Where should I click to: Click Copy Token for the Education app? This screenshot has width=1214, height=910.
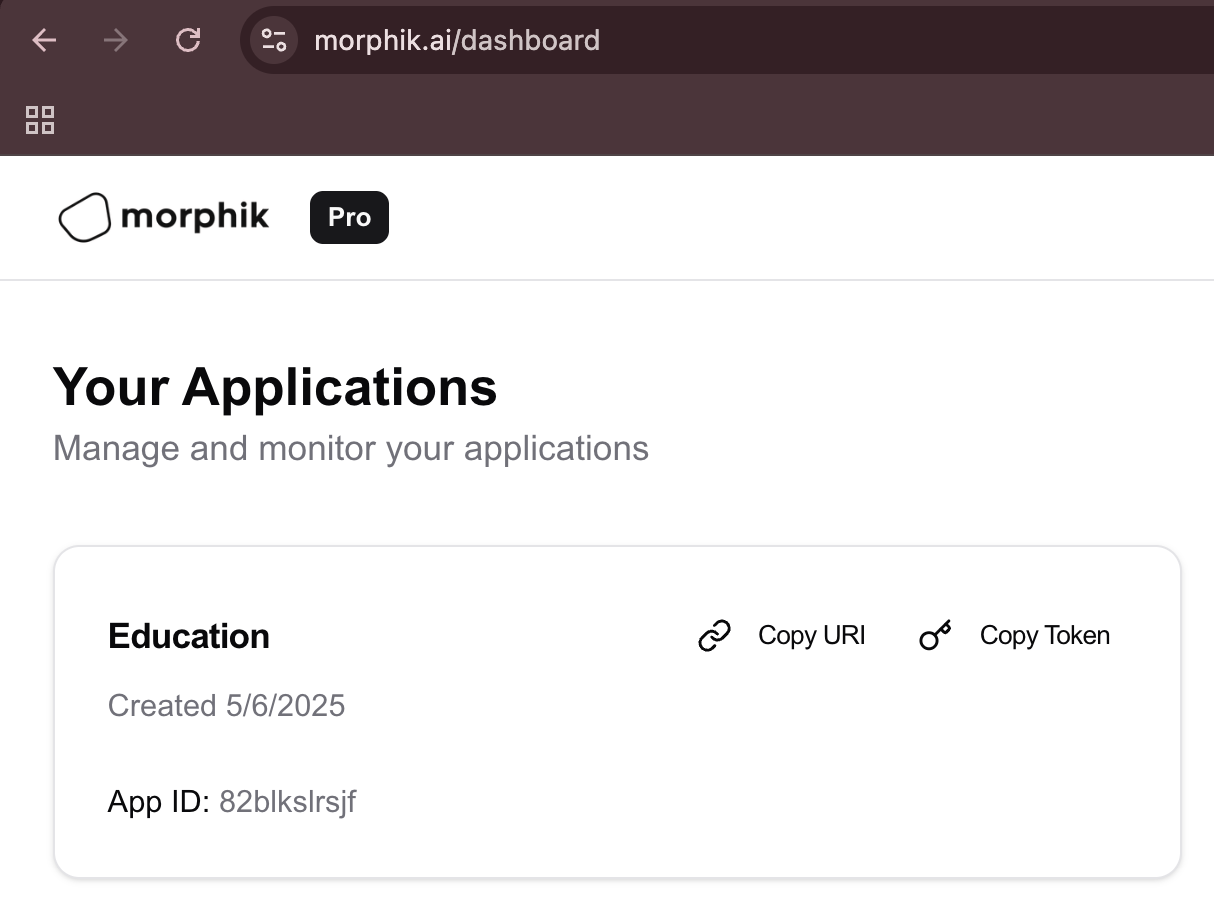1044,635
